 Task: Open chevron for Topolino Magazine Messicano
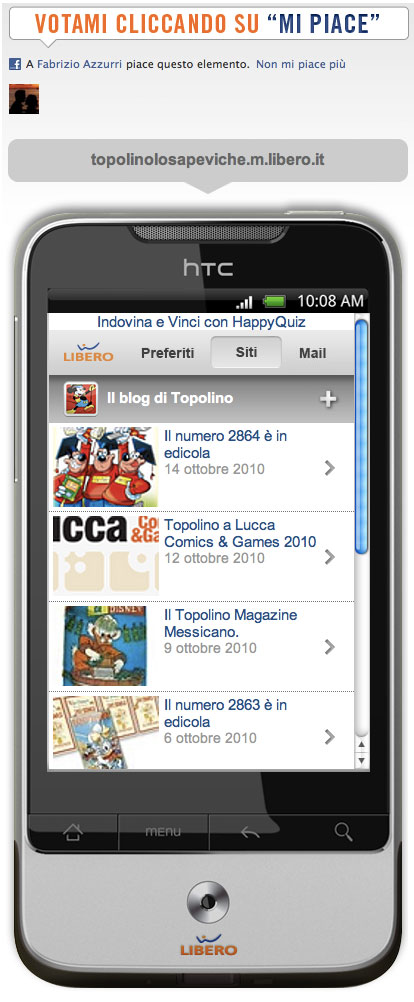[330, 647]
